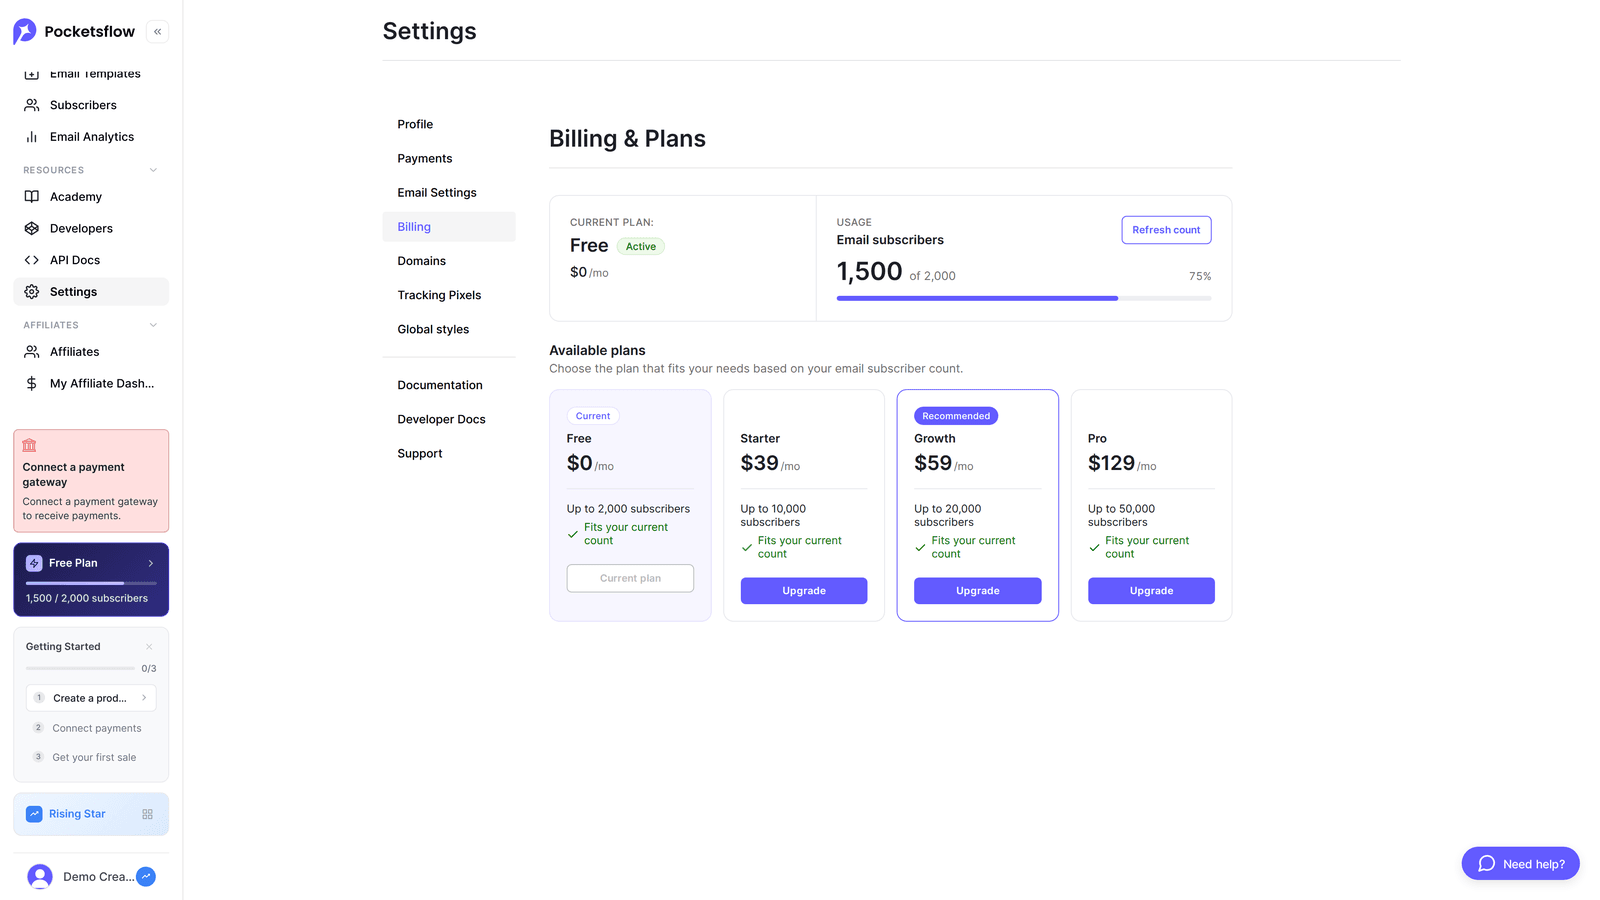Click the Demo Creator avatar
1600x900 pixels.
point(40,877)
